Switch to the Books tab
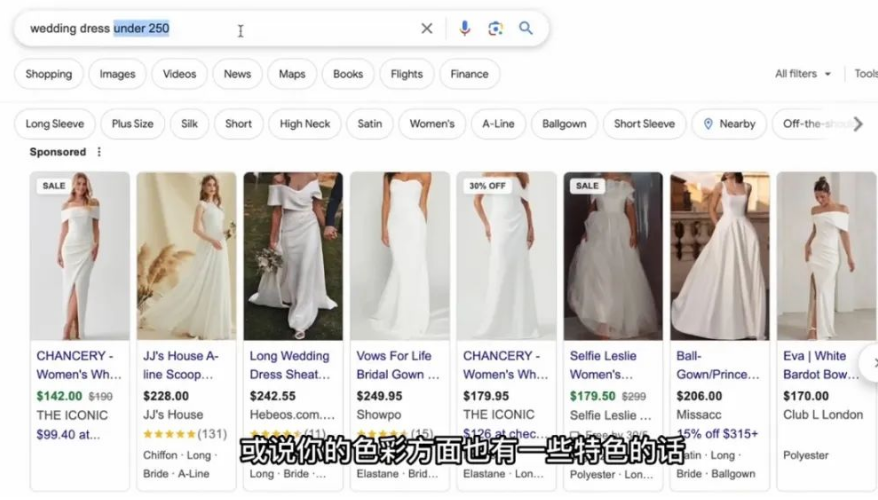This screenshot has width=878, height=500. tap(348, 74)
